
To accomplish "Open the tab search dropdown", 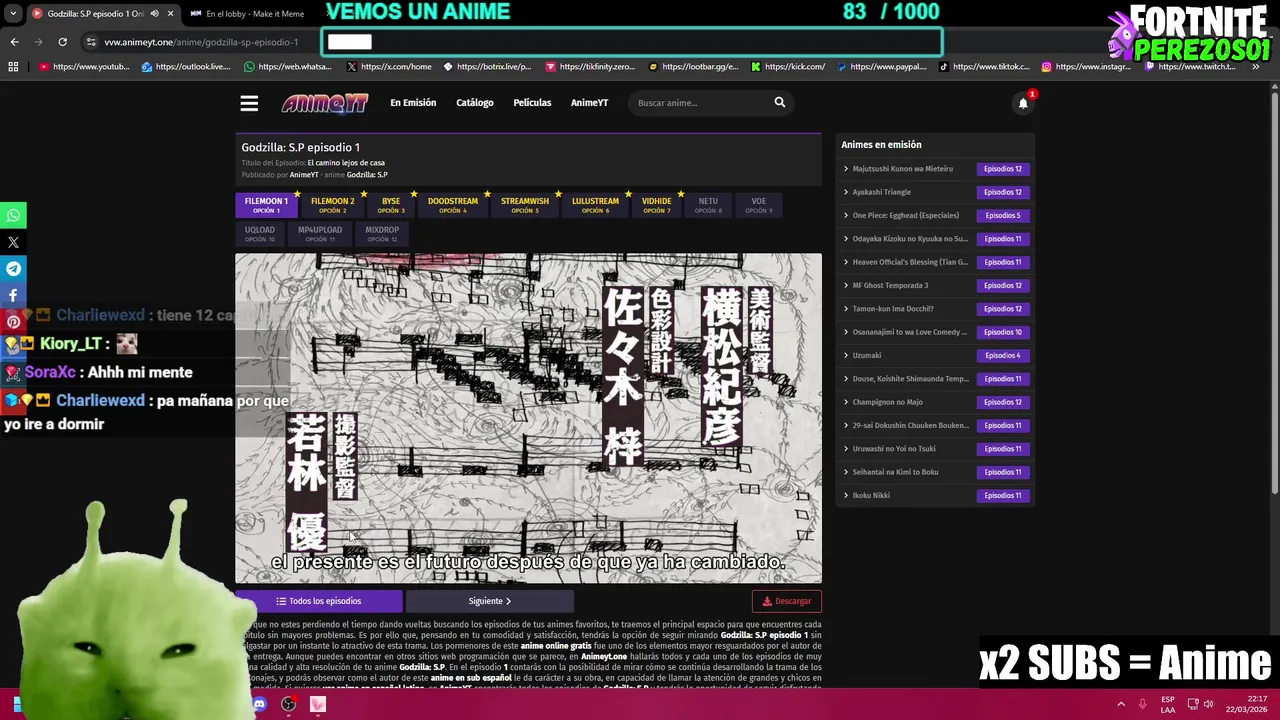I will click(13, 14).
